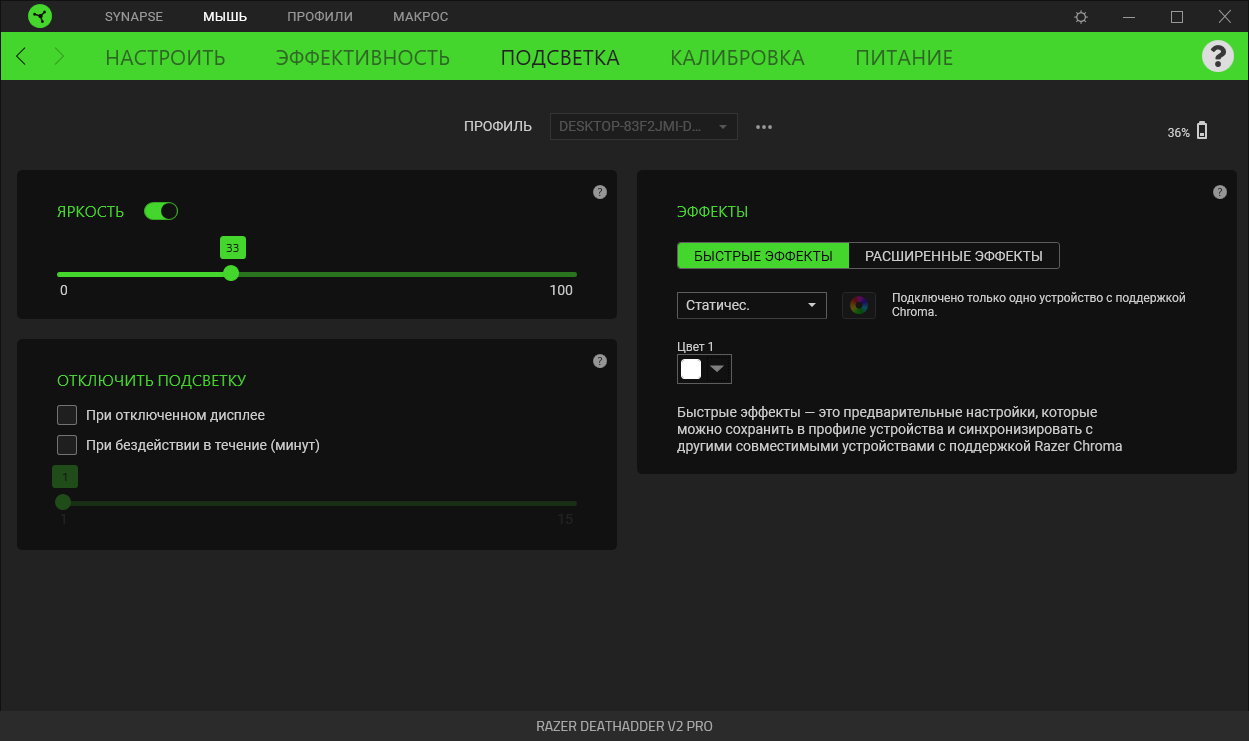Screen dimensions: 1249x741
Task: Switch to ПИТАНИЕ tab
Action: click(904, 57)
